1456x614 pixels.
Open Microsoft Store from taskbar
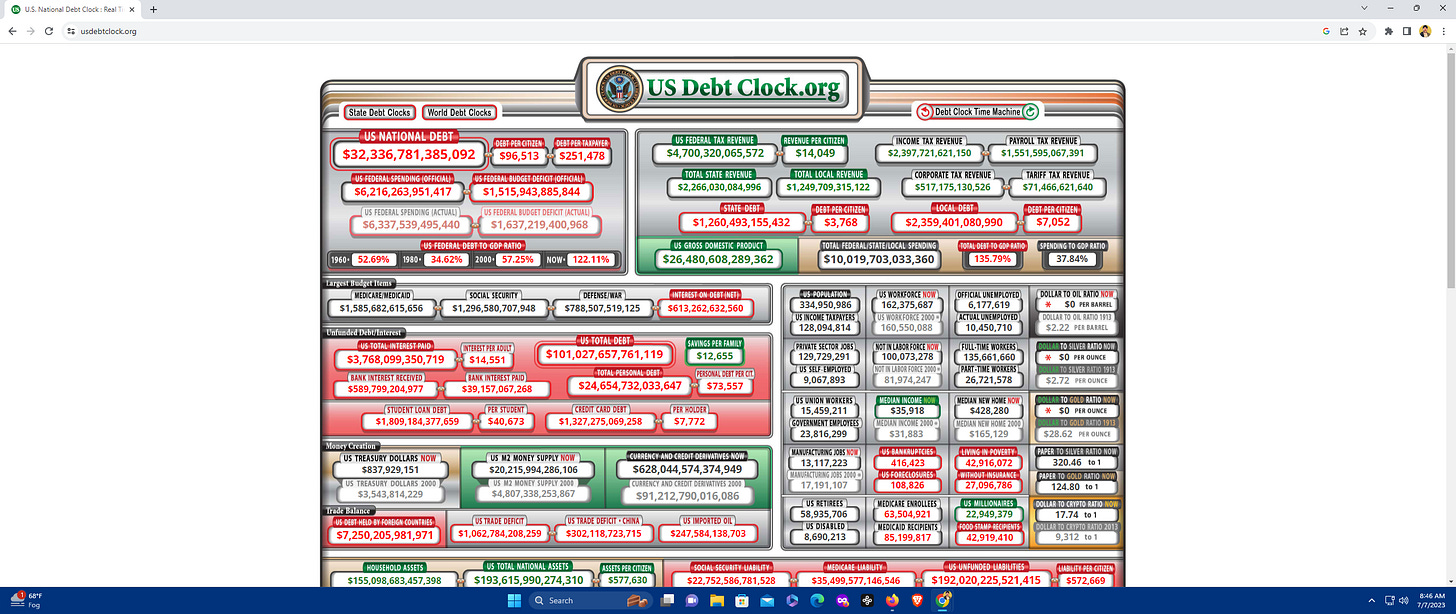[x=742, y=600]
